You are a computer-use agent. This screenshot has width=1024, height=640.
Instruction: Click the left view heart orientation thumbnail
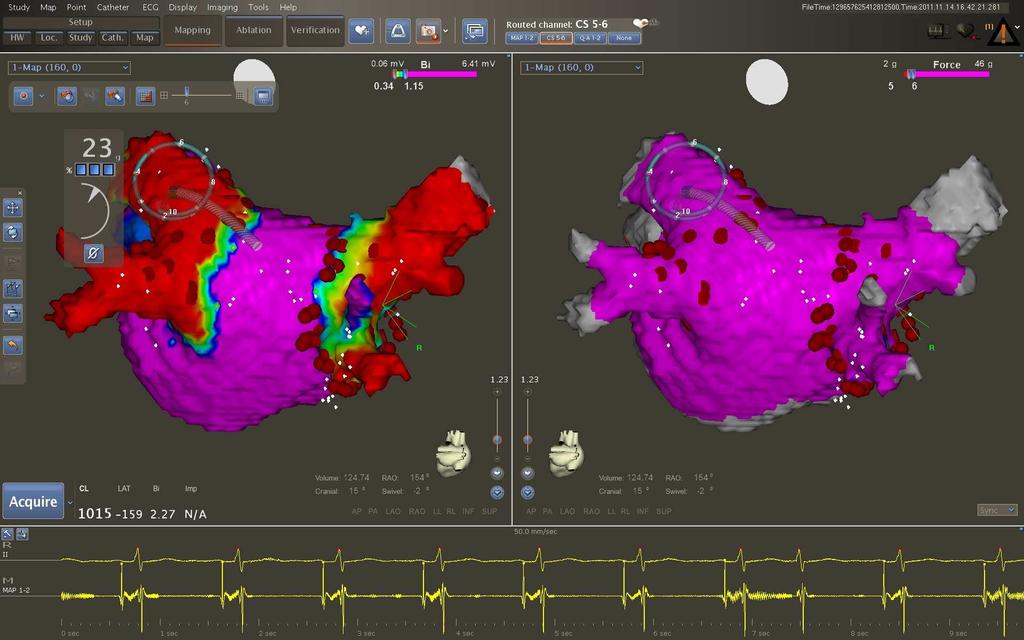pyautogui.click(x=454, y=452)
